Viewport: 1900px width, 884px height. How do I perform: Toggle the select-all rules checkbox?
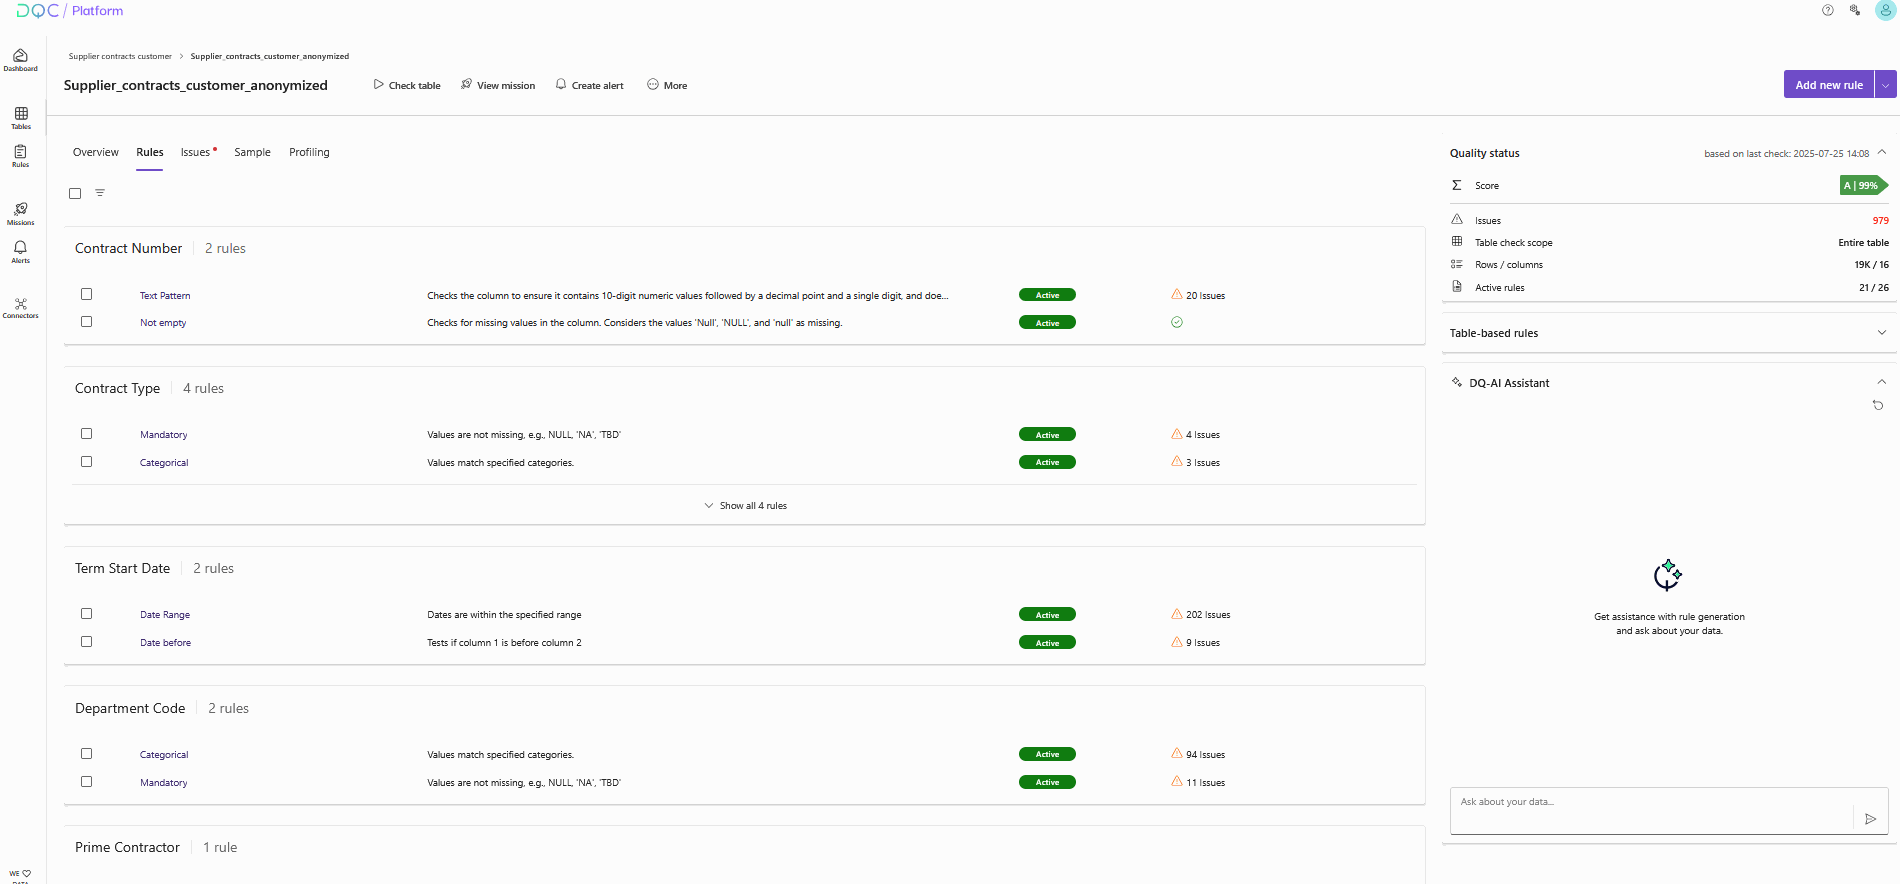[x=75, y=193]
